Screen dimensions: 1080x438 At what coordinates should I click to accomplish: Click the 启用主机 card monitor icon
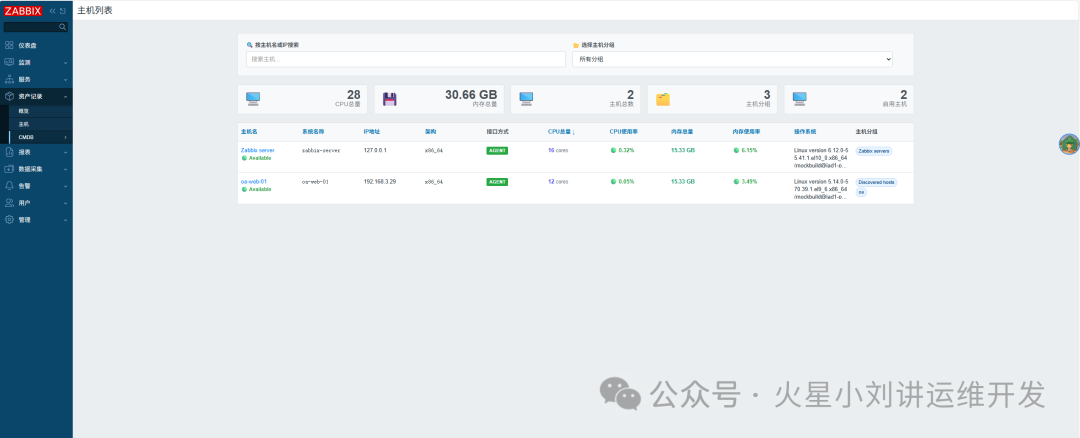coord(799,98)
